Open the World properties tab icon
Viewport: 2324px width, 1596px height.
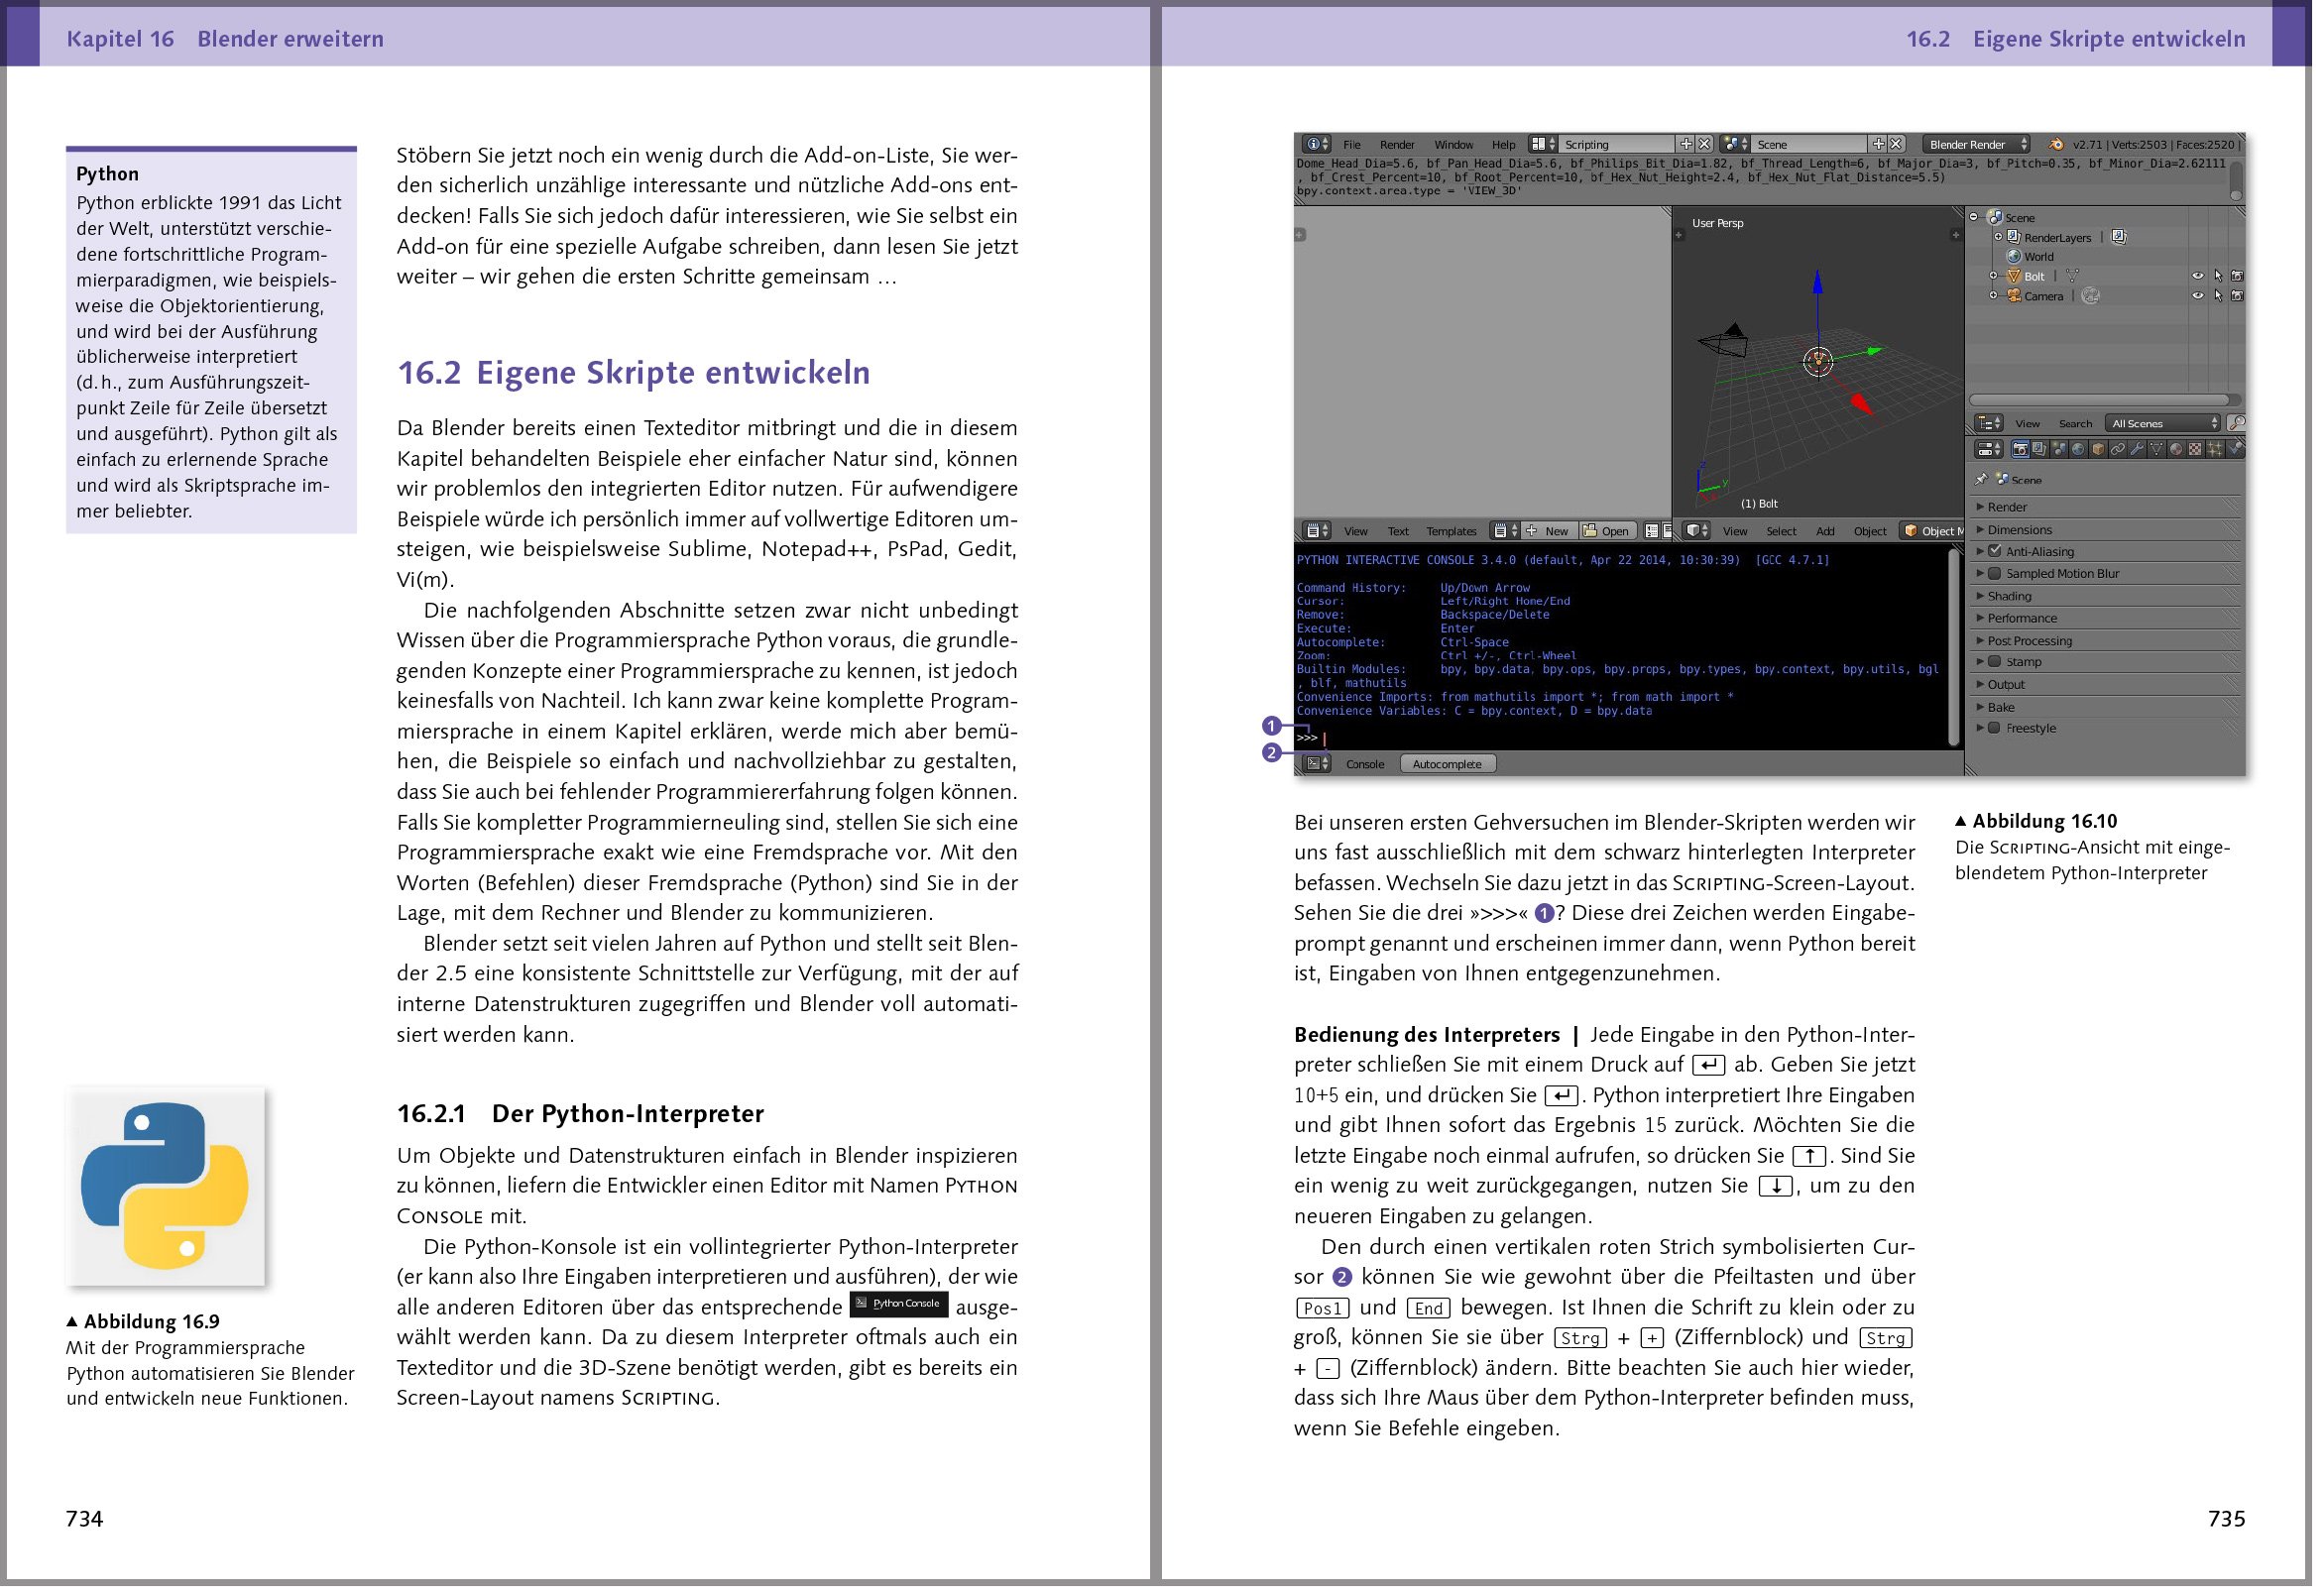click(x=2079, y=450)
